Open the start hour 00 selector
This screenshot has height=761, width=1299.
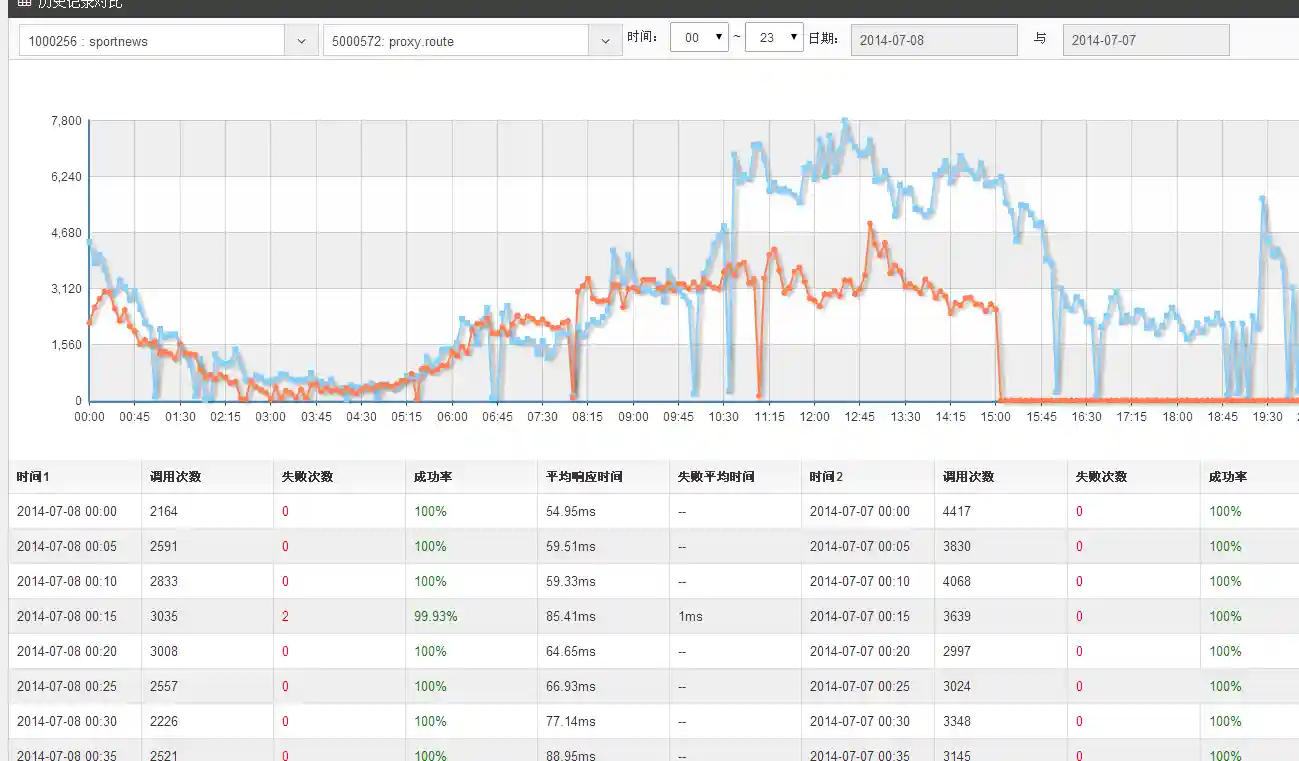[699, 38]
